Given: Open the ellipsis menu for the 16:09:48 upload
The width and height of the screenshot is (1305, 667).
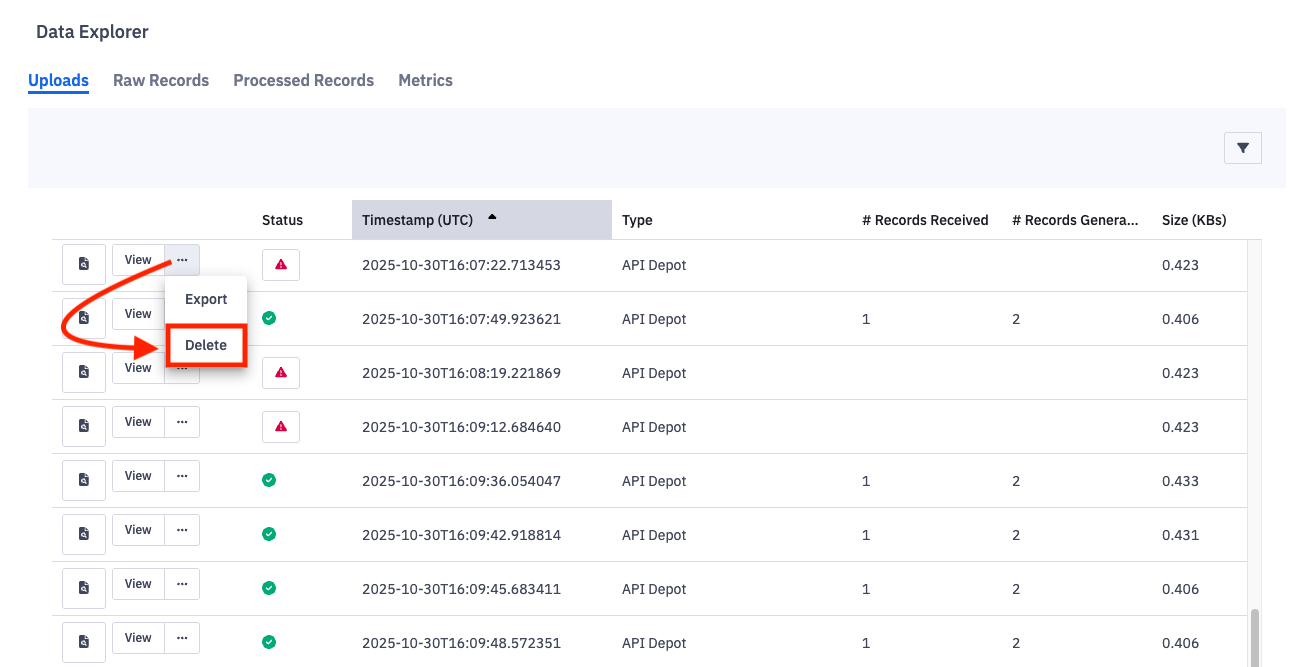Looking at the screenshot, I should click(181, 637).
